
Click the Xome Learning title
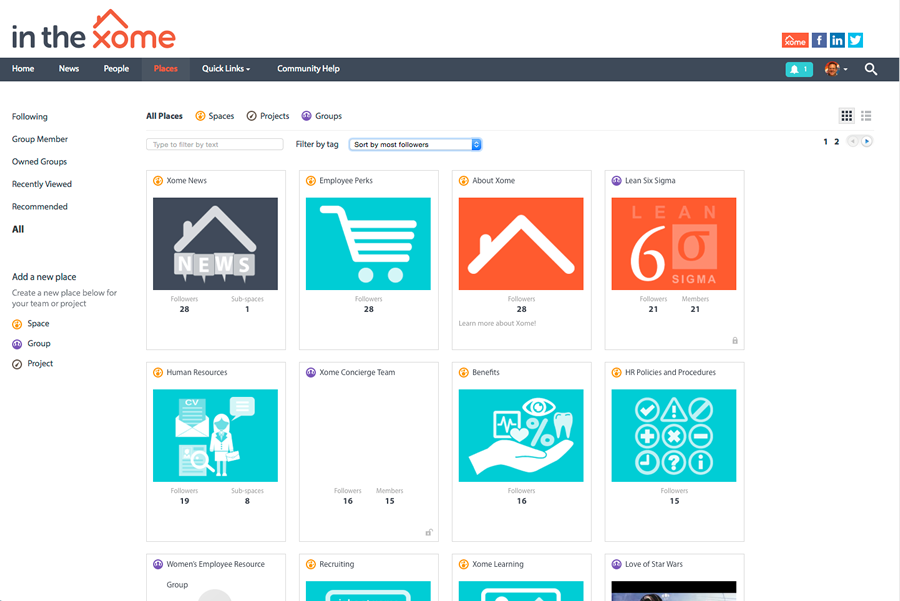pyautogui.click(x=498, y=564)
